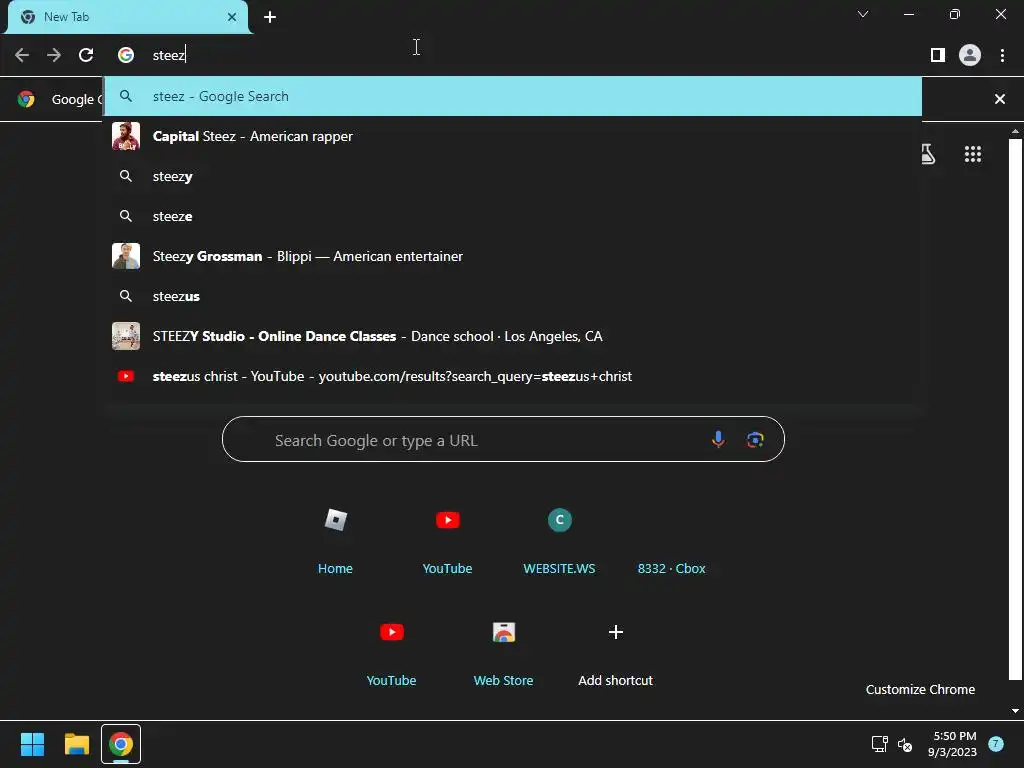Select the New Tab tab
Viewport: 1024px width, 768px height.
(x=128, y=17)
